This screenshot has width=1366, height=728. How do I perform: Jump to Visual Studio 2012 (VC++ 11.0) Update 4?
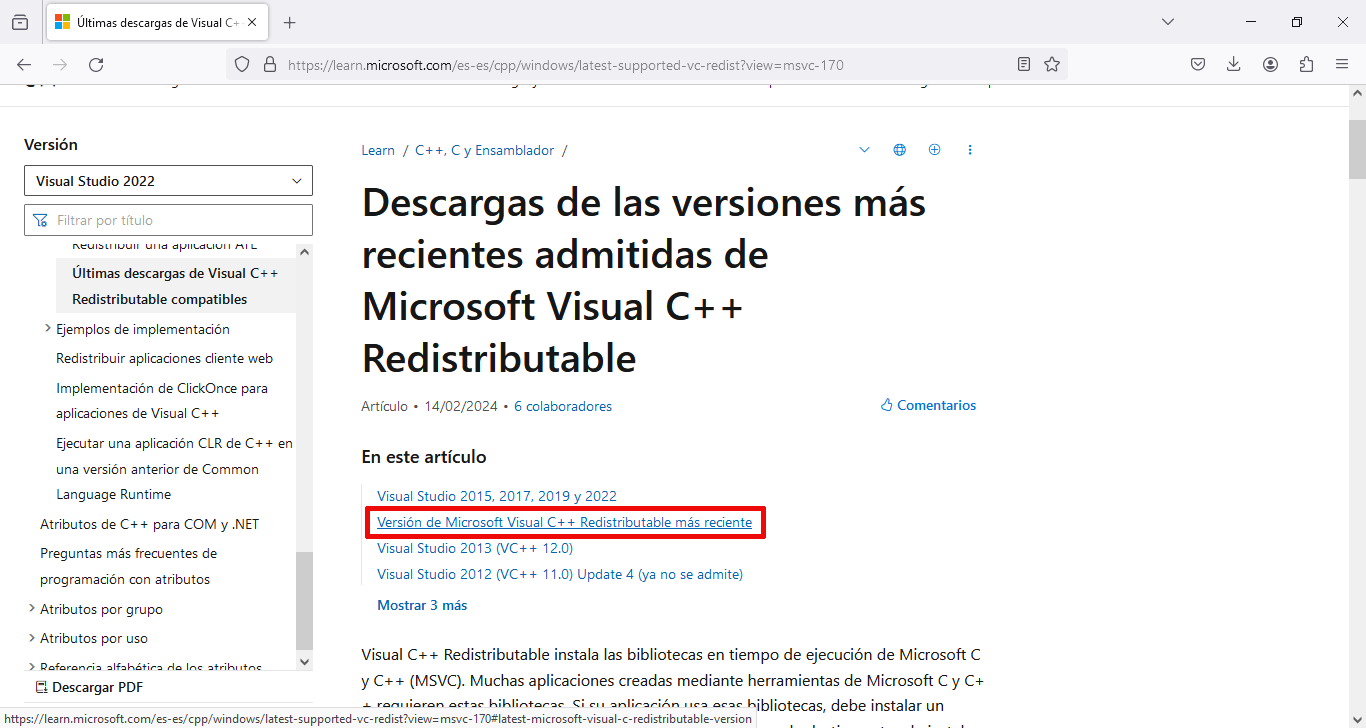560,574
